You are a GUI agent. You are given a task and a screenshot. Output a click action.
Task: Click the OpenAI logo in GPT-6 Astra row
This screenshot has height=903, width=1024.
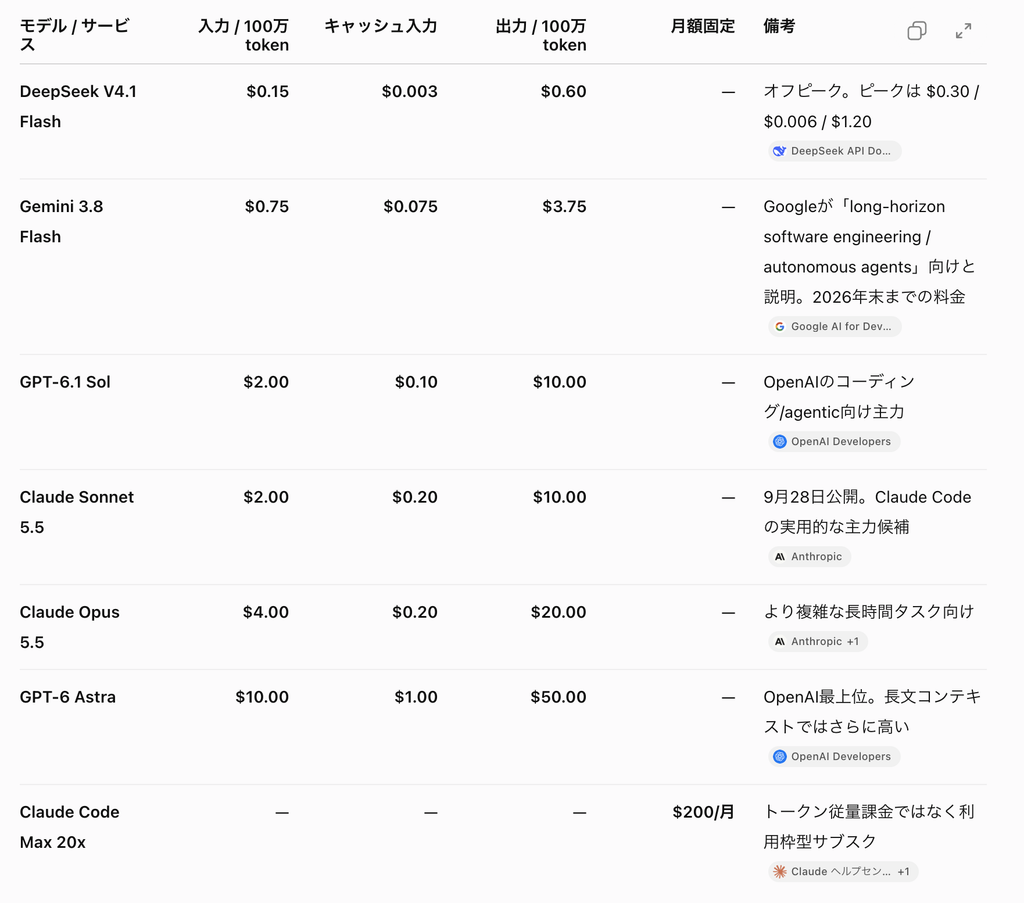pos(780,757)
